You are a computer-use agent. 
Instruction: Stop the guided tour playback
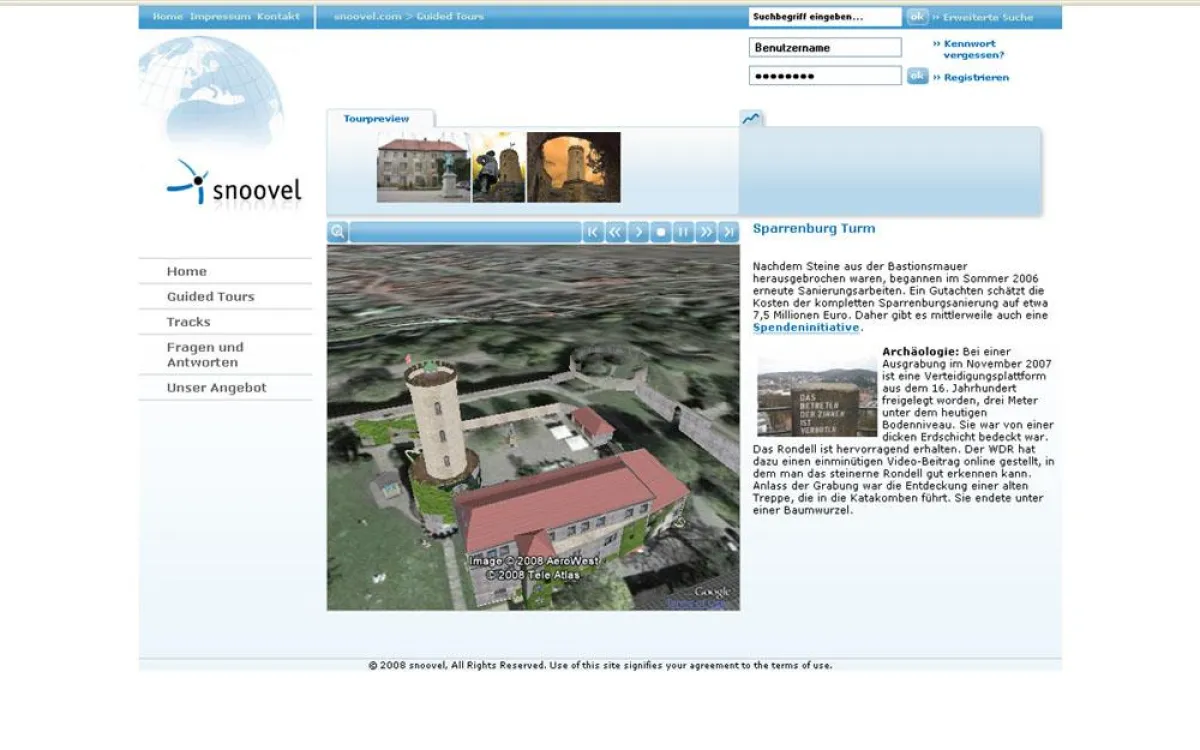[660, 232]
